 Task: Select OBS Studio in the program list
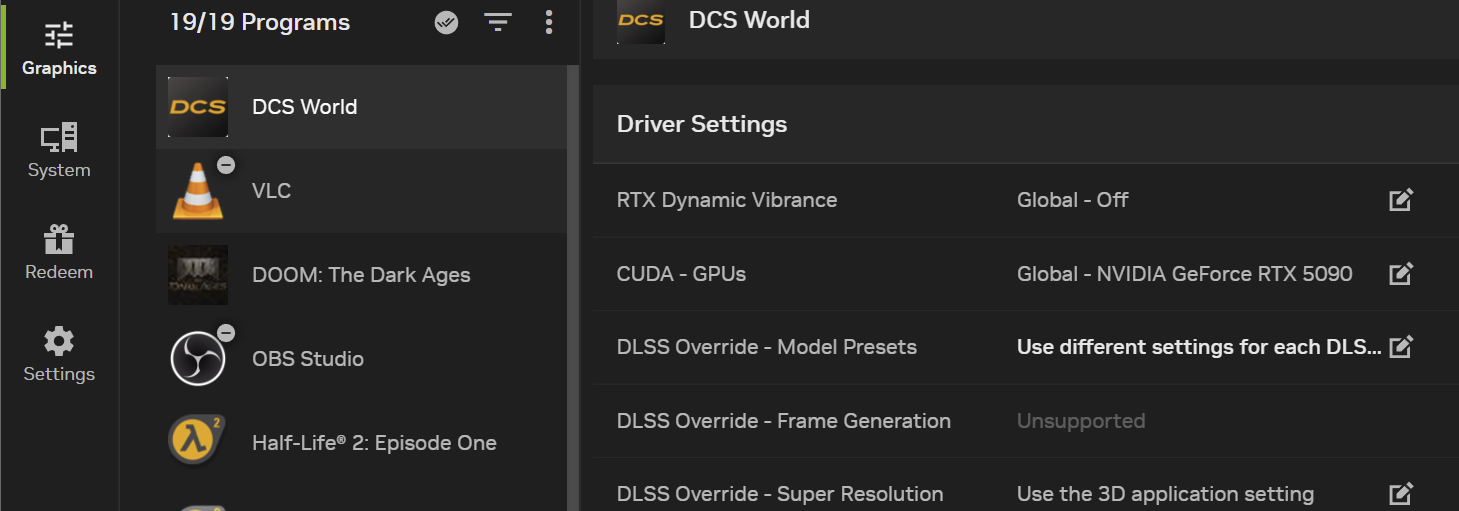(361, 359)
